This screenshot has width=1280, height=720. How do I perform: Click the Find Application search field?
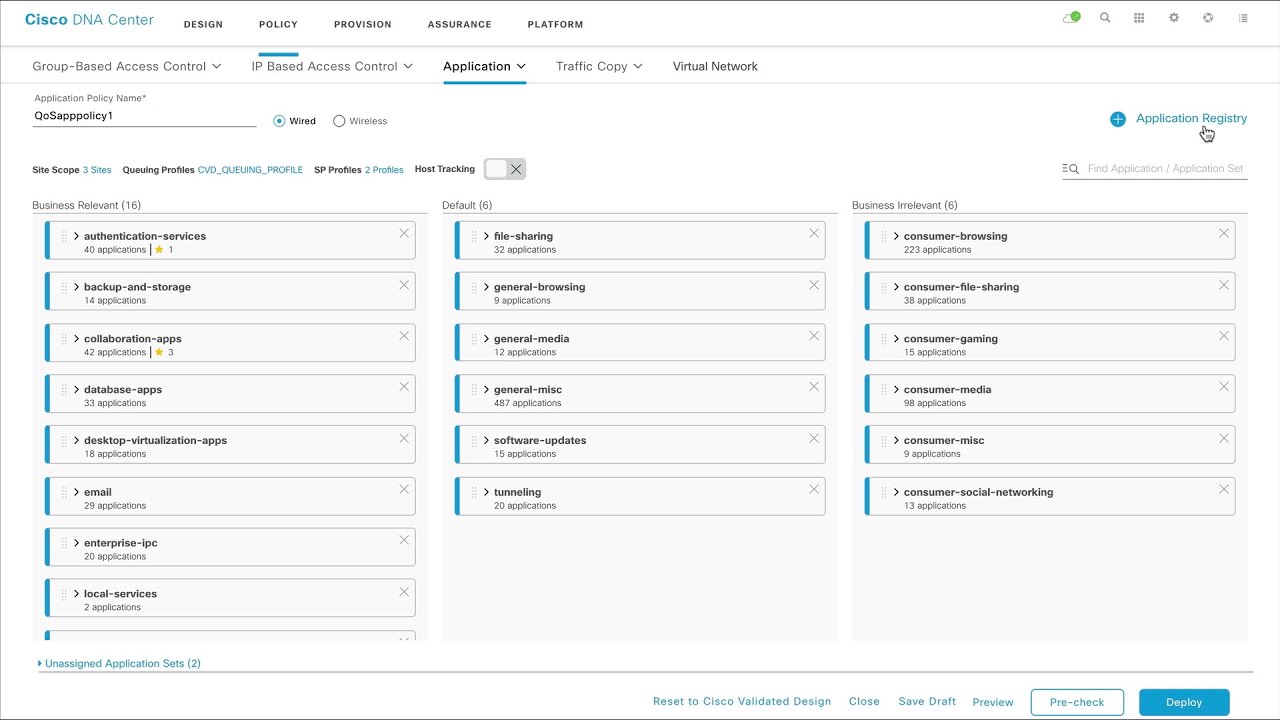coord(1166,169)
